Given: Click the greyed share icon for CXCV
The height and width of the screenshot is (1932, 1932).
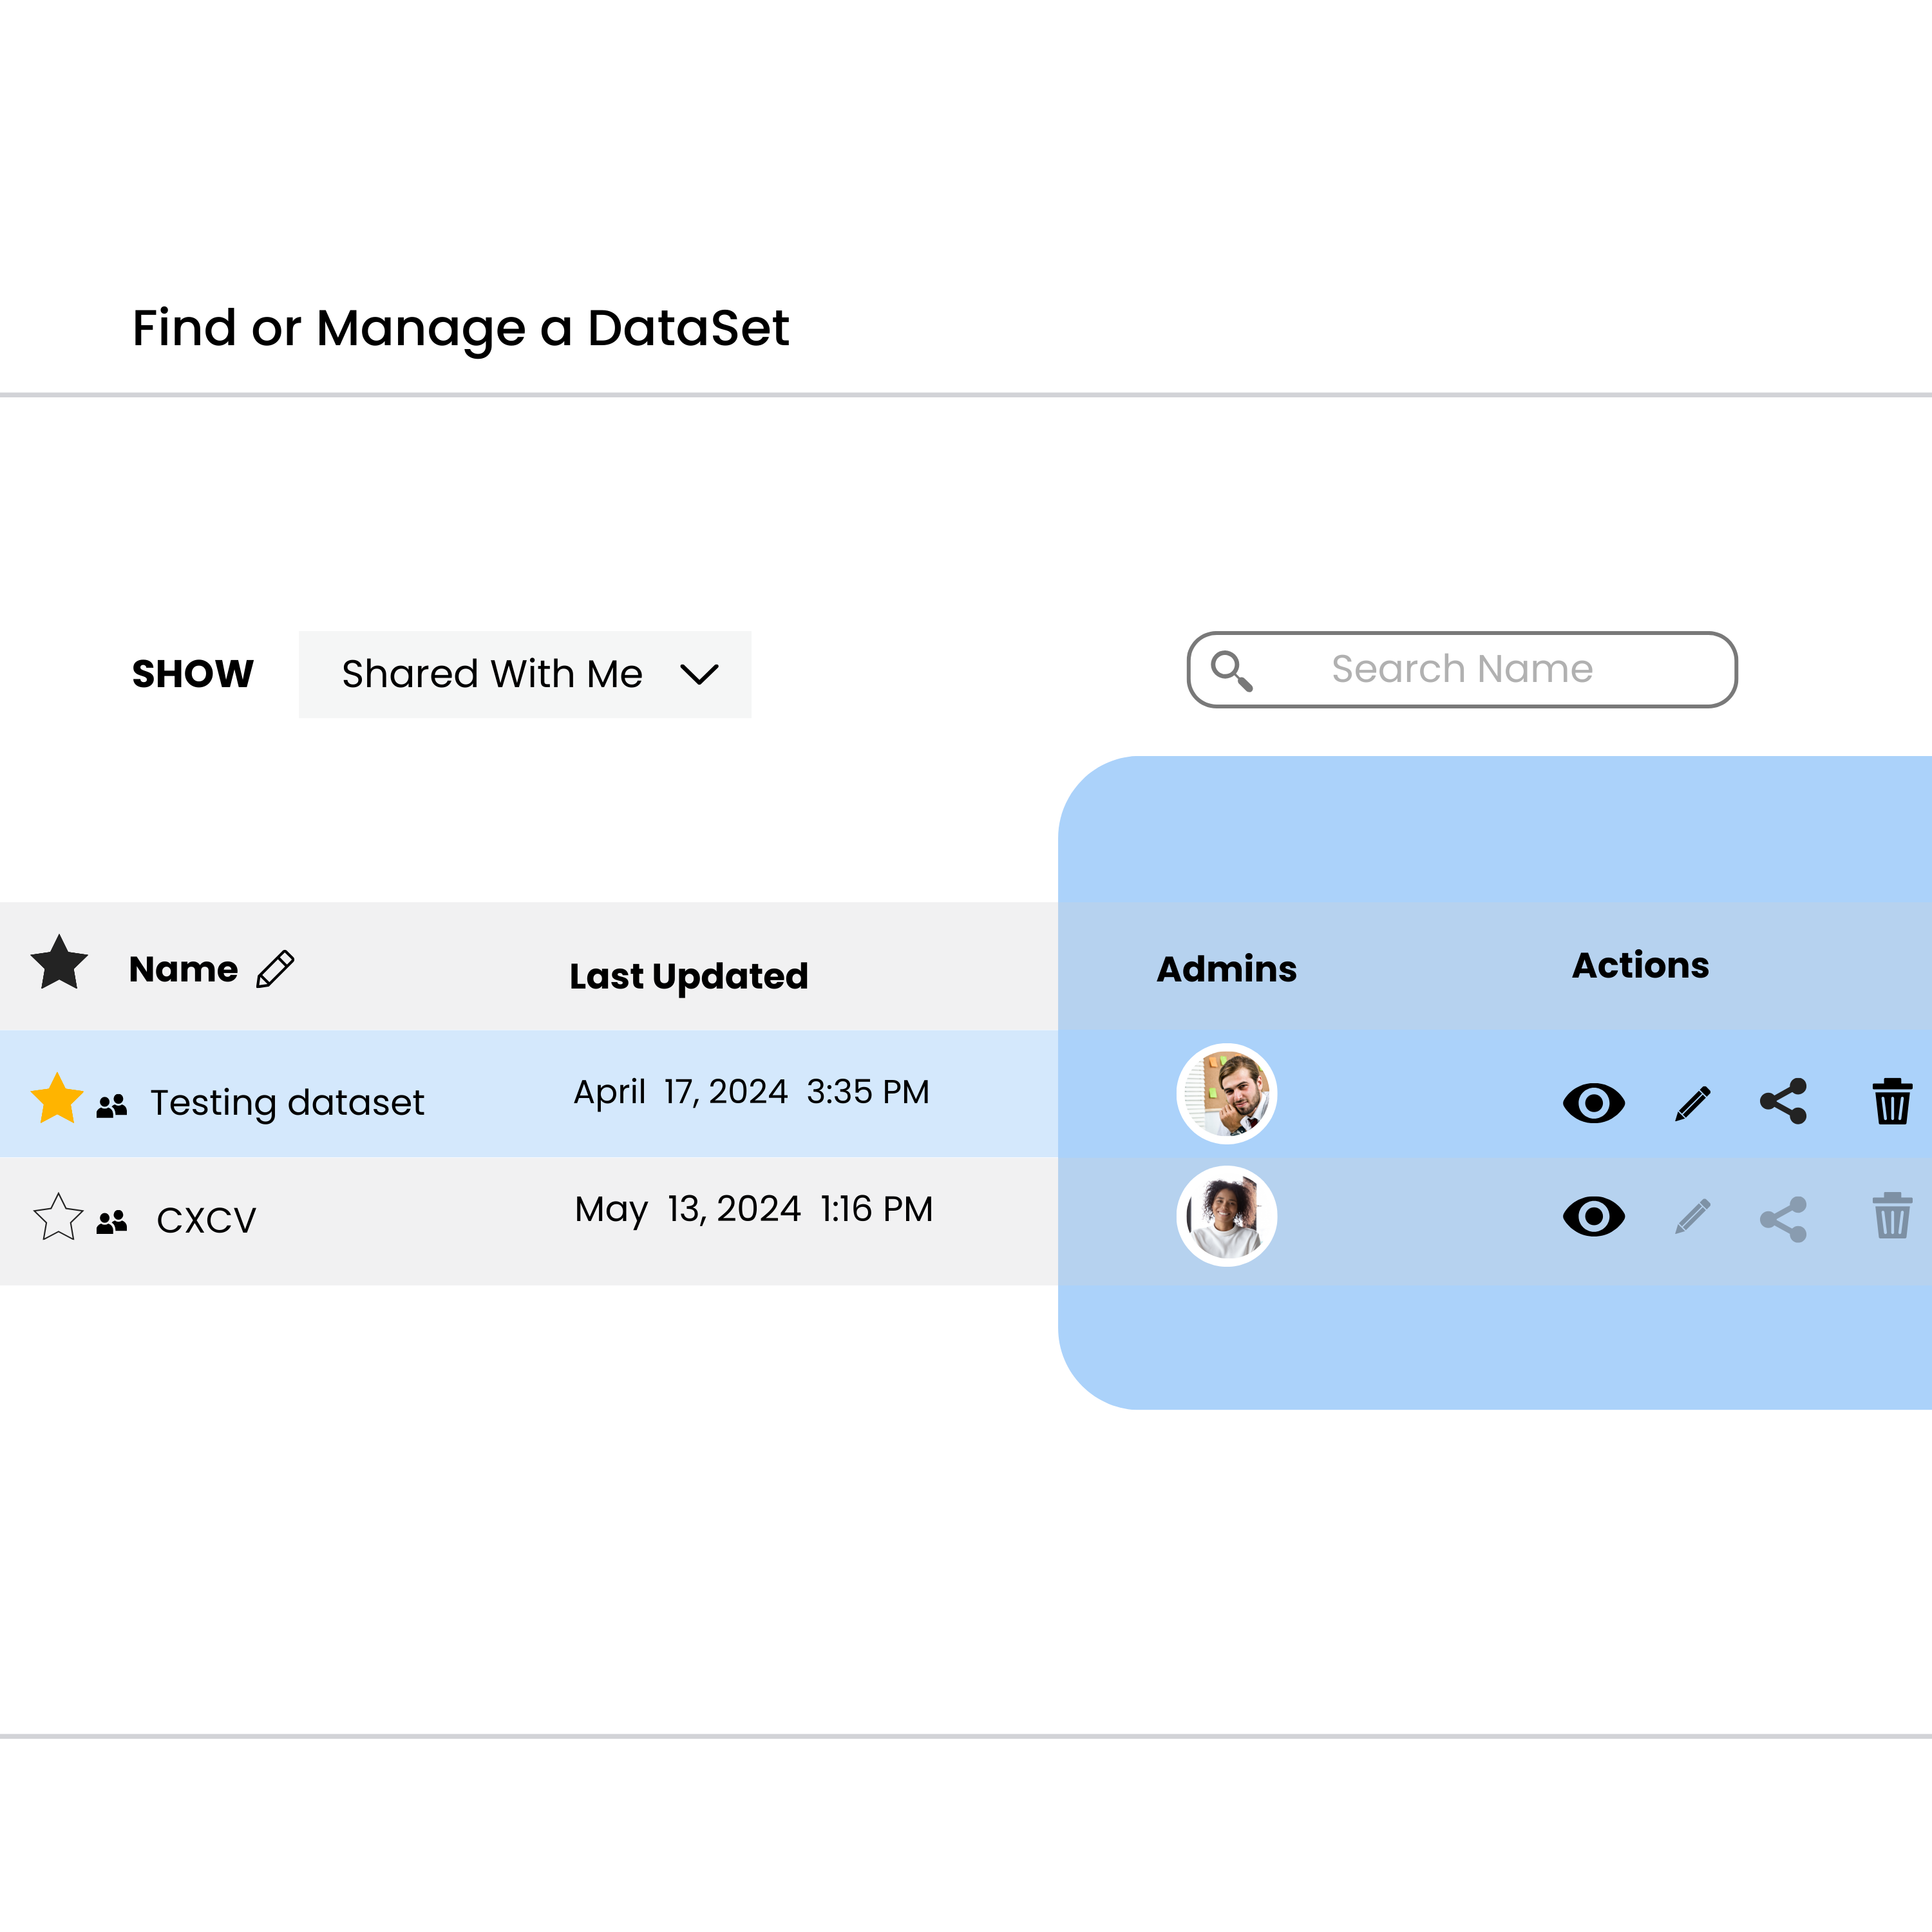Looking at the screenshot, I should [1783, 1219].
